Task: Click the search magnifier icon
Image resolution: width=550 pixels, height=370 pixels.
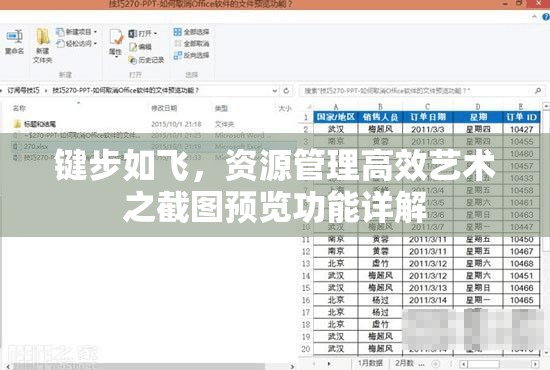Action: [538, 91]
